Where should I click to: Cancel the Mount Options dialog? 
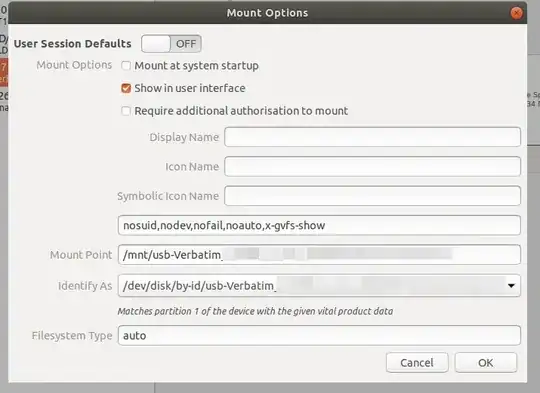tap(417, 363)
